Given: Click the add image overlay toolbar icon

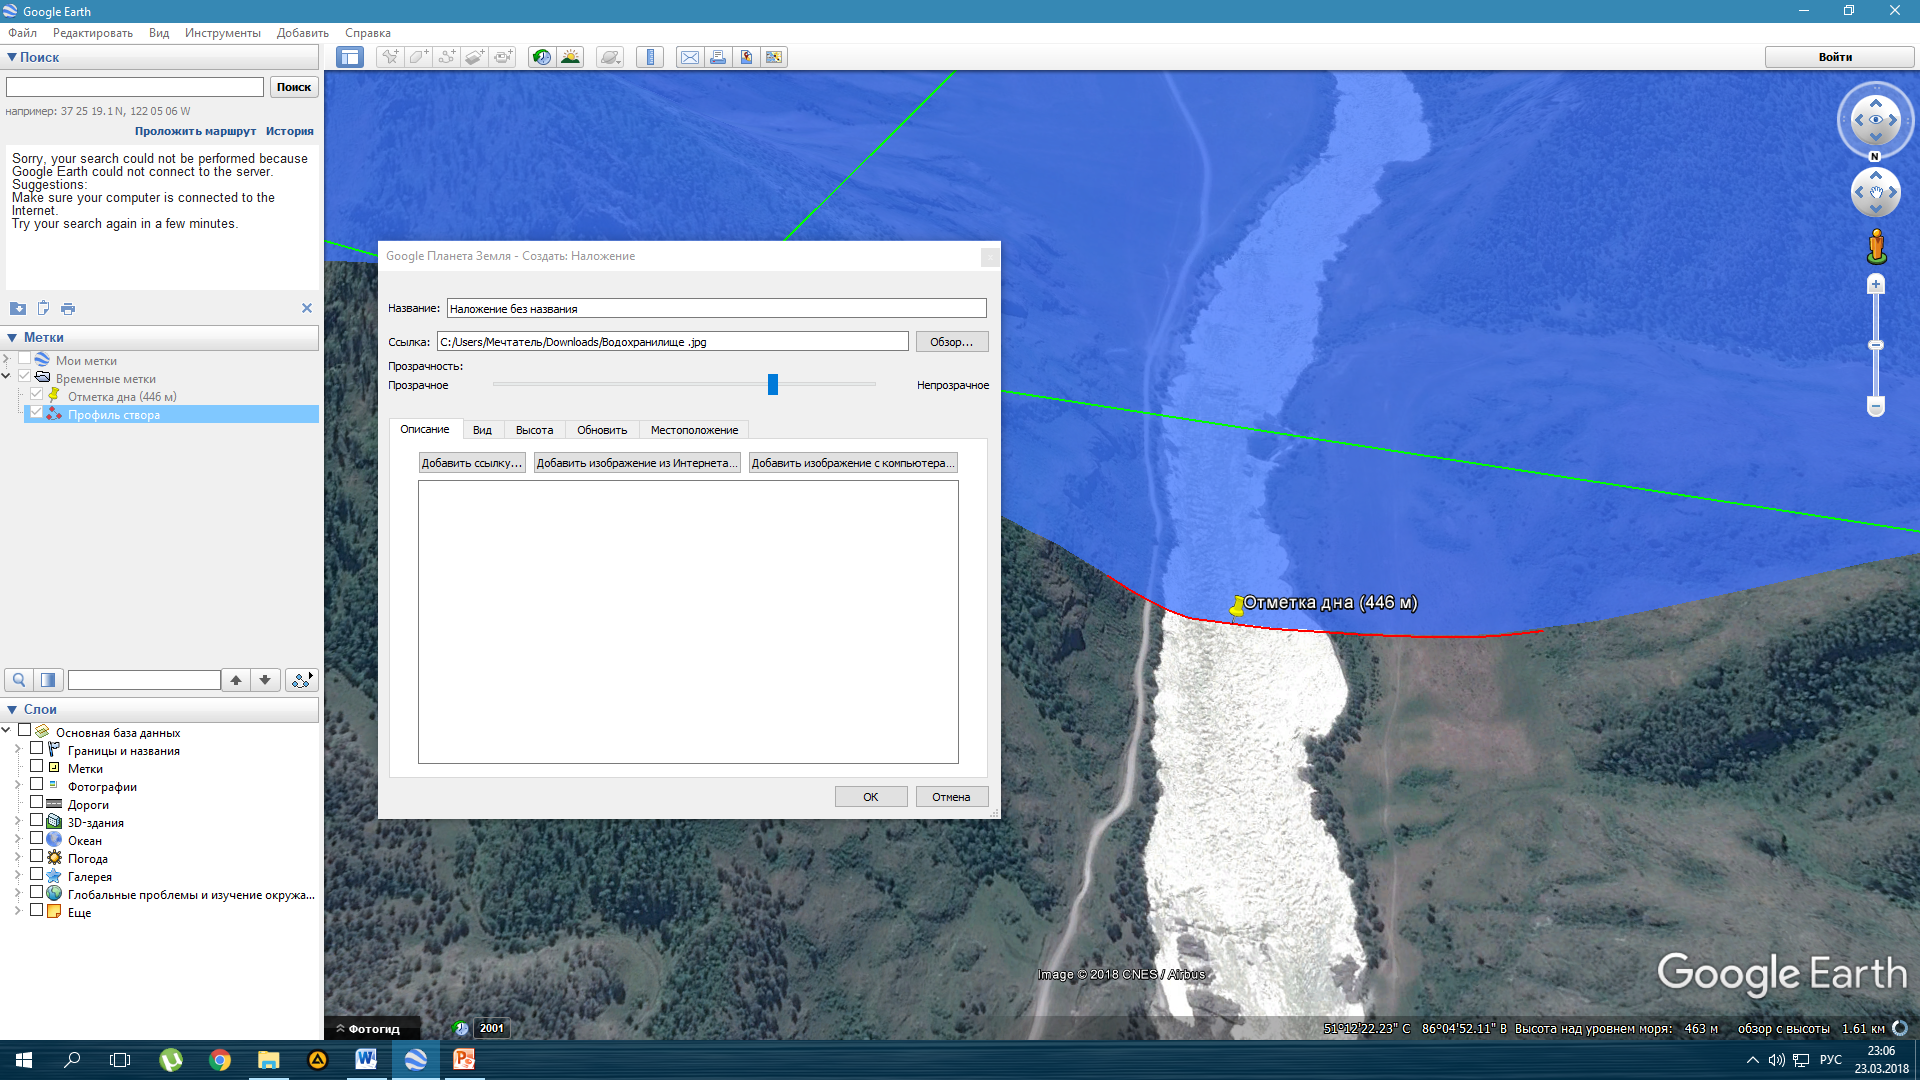Looking at the screenshot, I should (x=474, y=57).
